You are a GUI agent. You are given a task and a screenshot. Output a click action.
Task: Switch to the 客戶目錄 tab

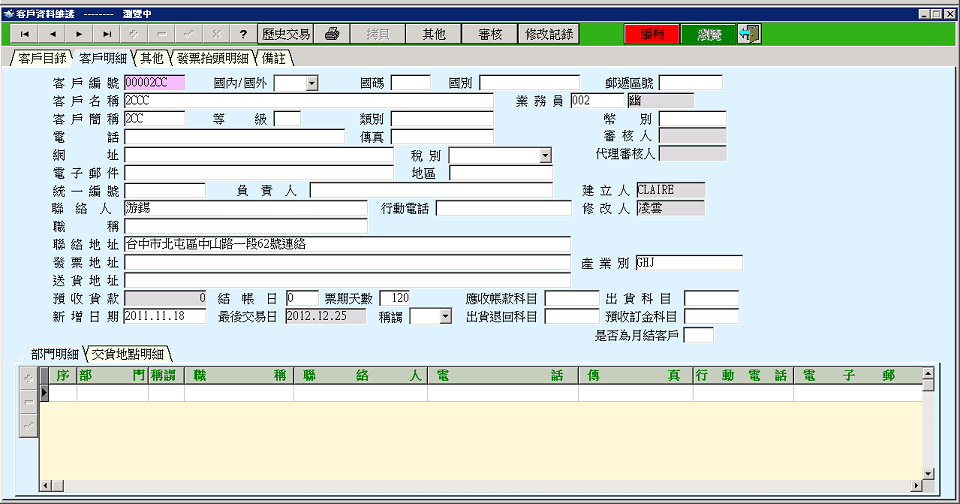42,58
